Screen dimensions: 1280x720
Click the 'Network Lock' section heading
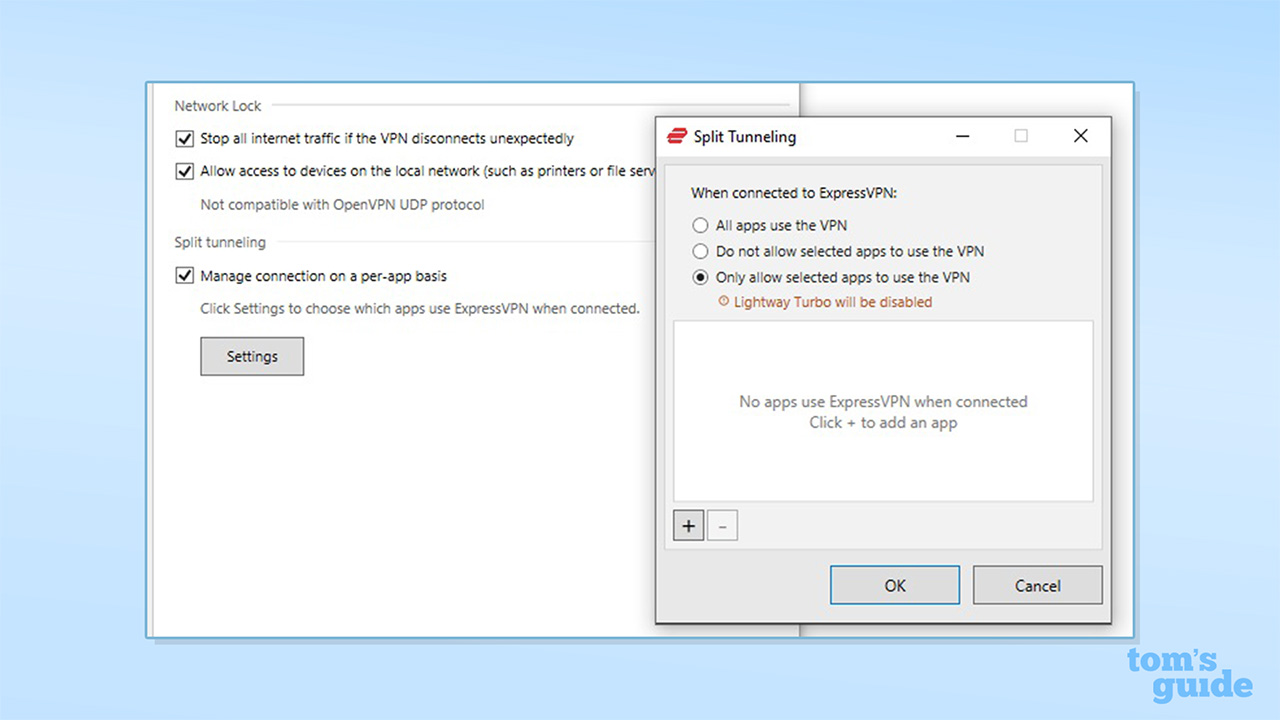pos(218,106)
